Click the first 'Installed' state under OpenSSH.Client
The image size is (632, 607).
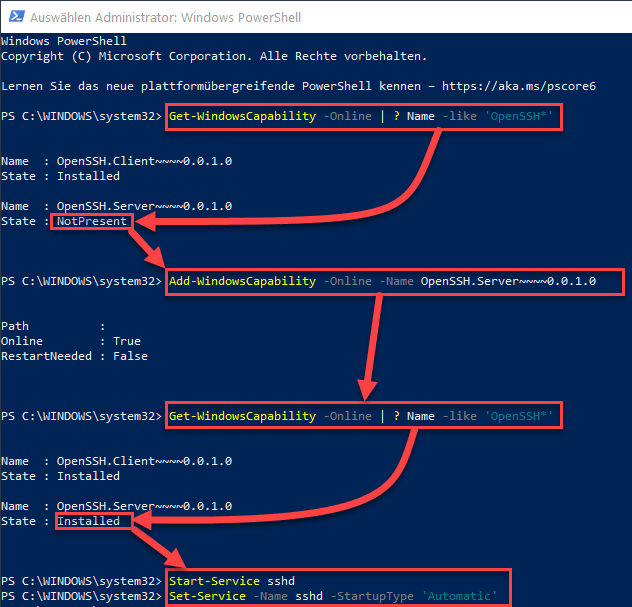point(88,176)
